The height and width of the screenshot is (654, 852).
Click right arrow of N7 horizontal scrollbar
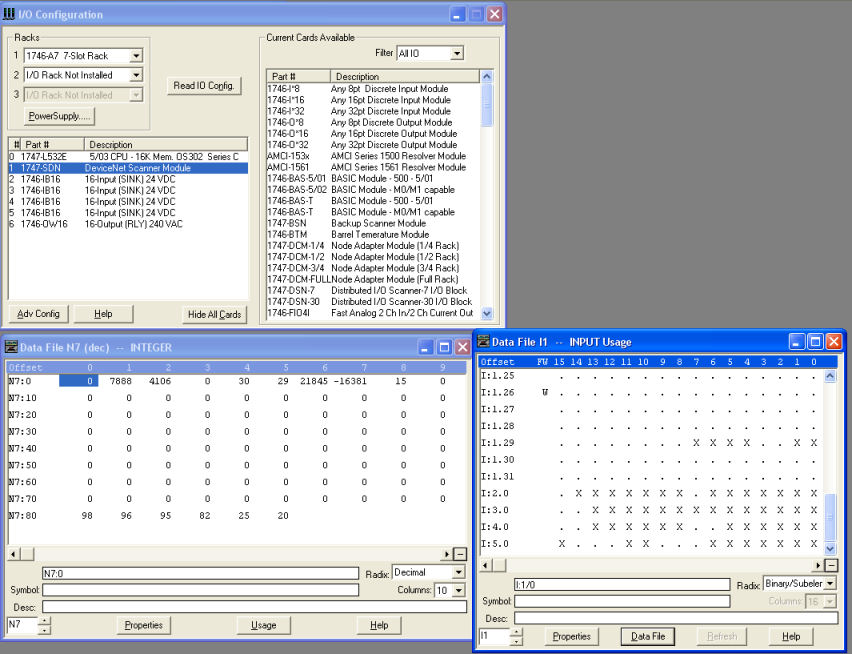tap(447, 554)
